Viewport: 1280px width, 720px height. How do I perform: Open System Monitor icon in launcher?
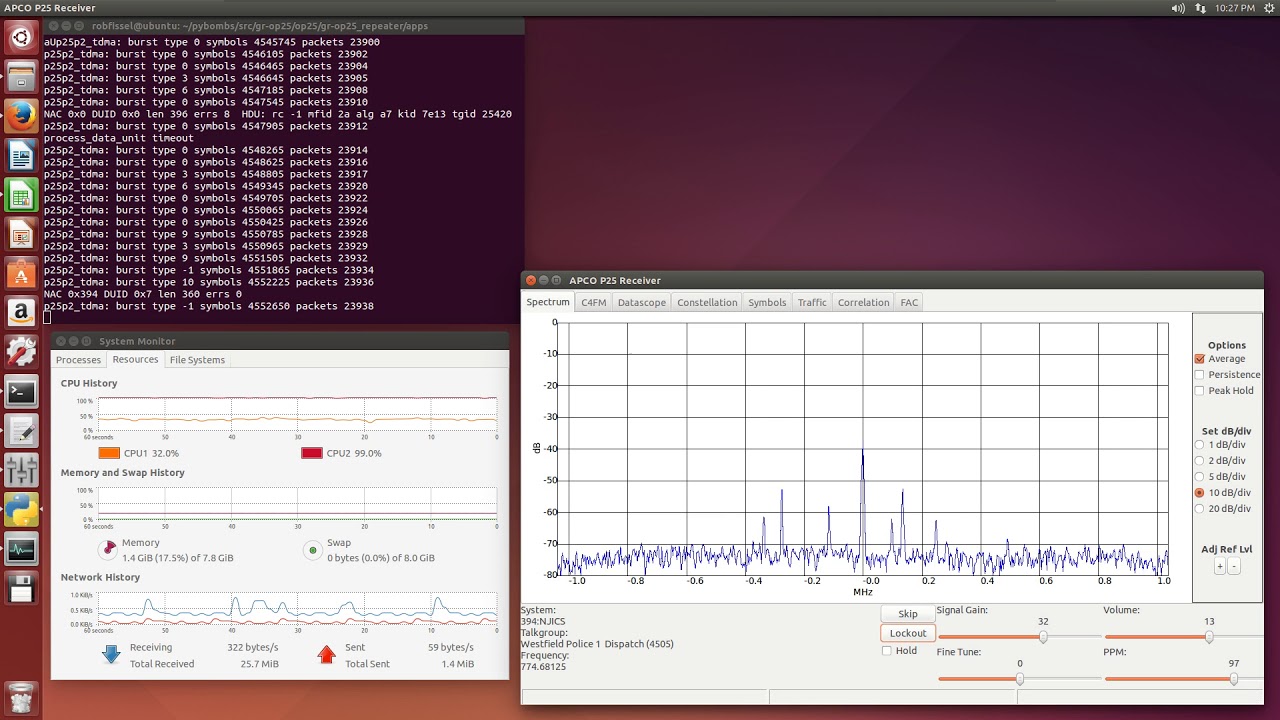pos(21,549)
